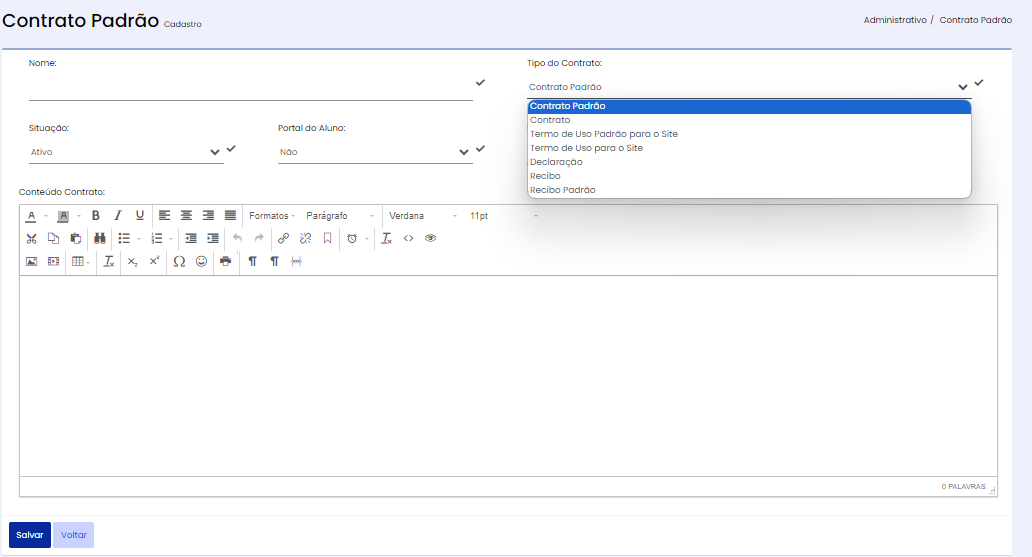
Task: Apply superscript formatting
Action: pyautogui.click(x=155, y=261)
